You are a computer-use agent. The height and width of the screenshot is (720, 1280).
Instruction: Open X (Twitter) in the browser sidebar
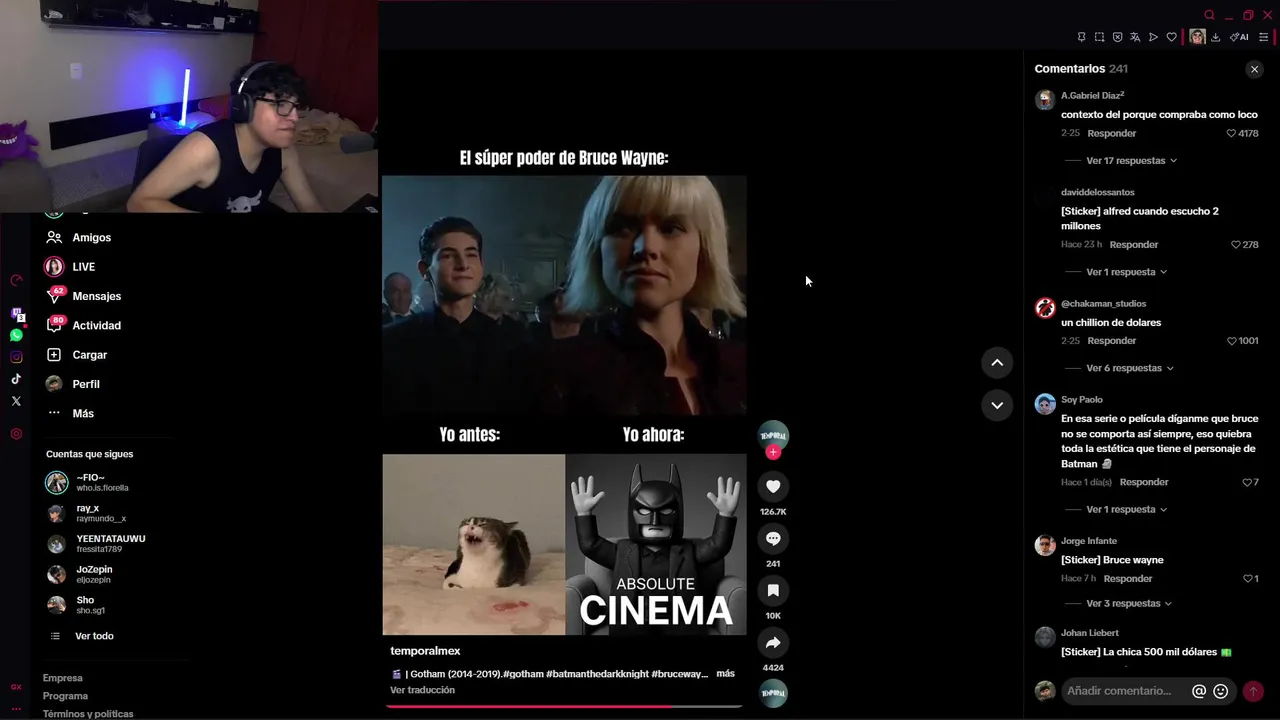coord(16,401)
